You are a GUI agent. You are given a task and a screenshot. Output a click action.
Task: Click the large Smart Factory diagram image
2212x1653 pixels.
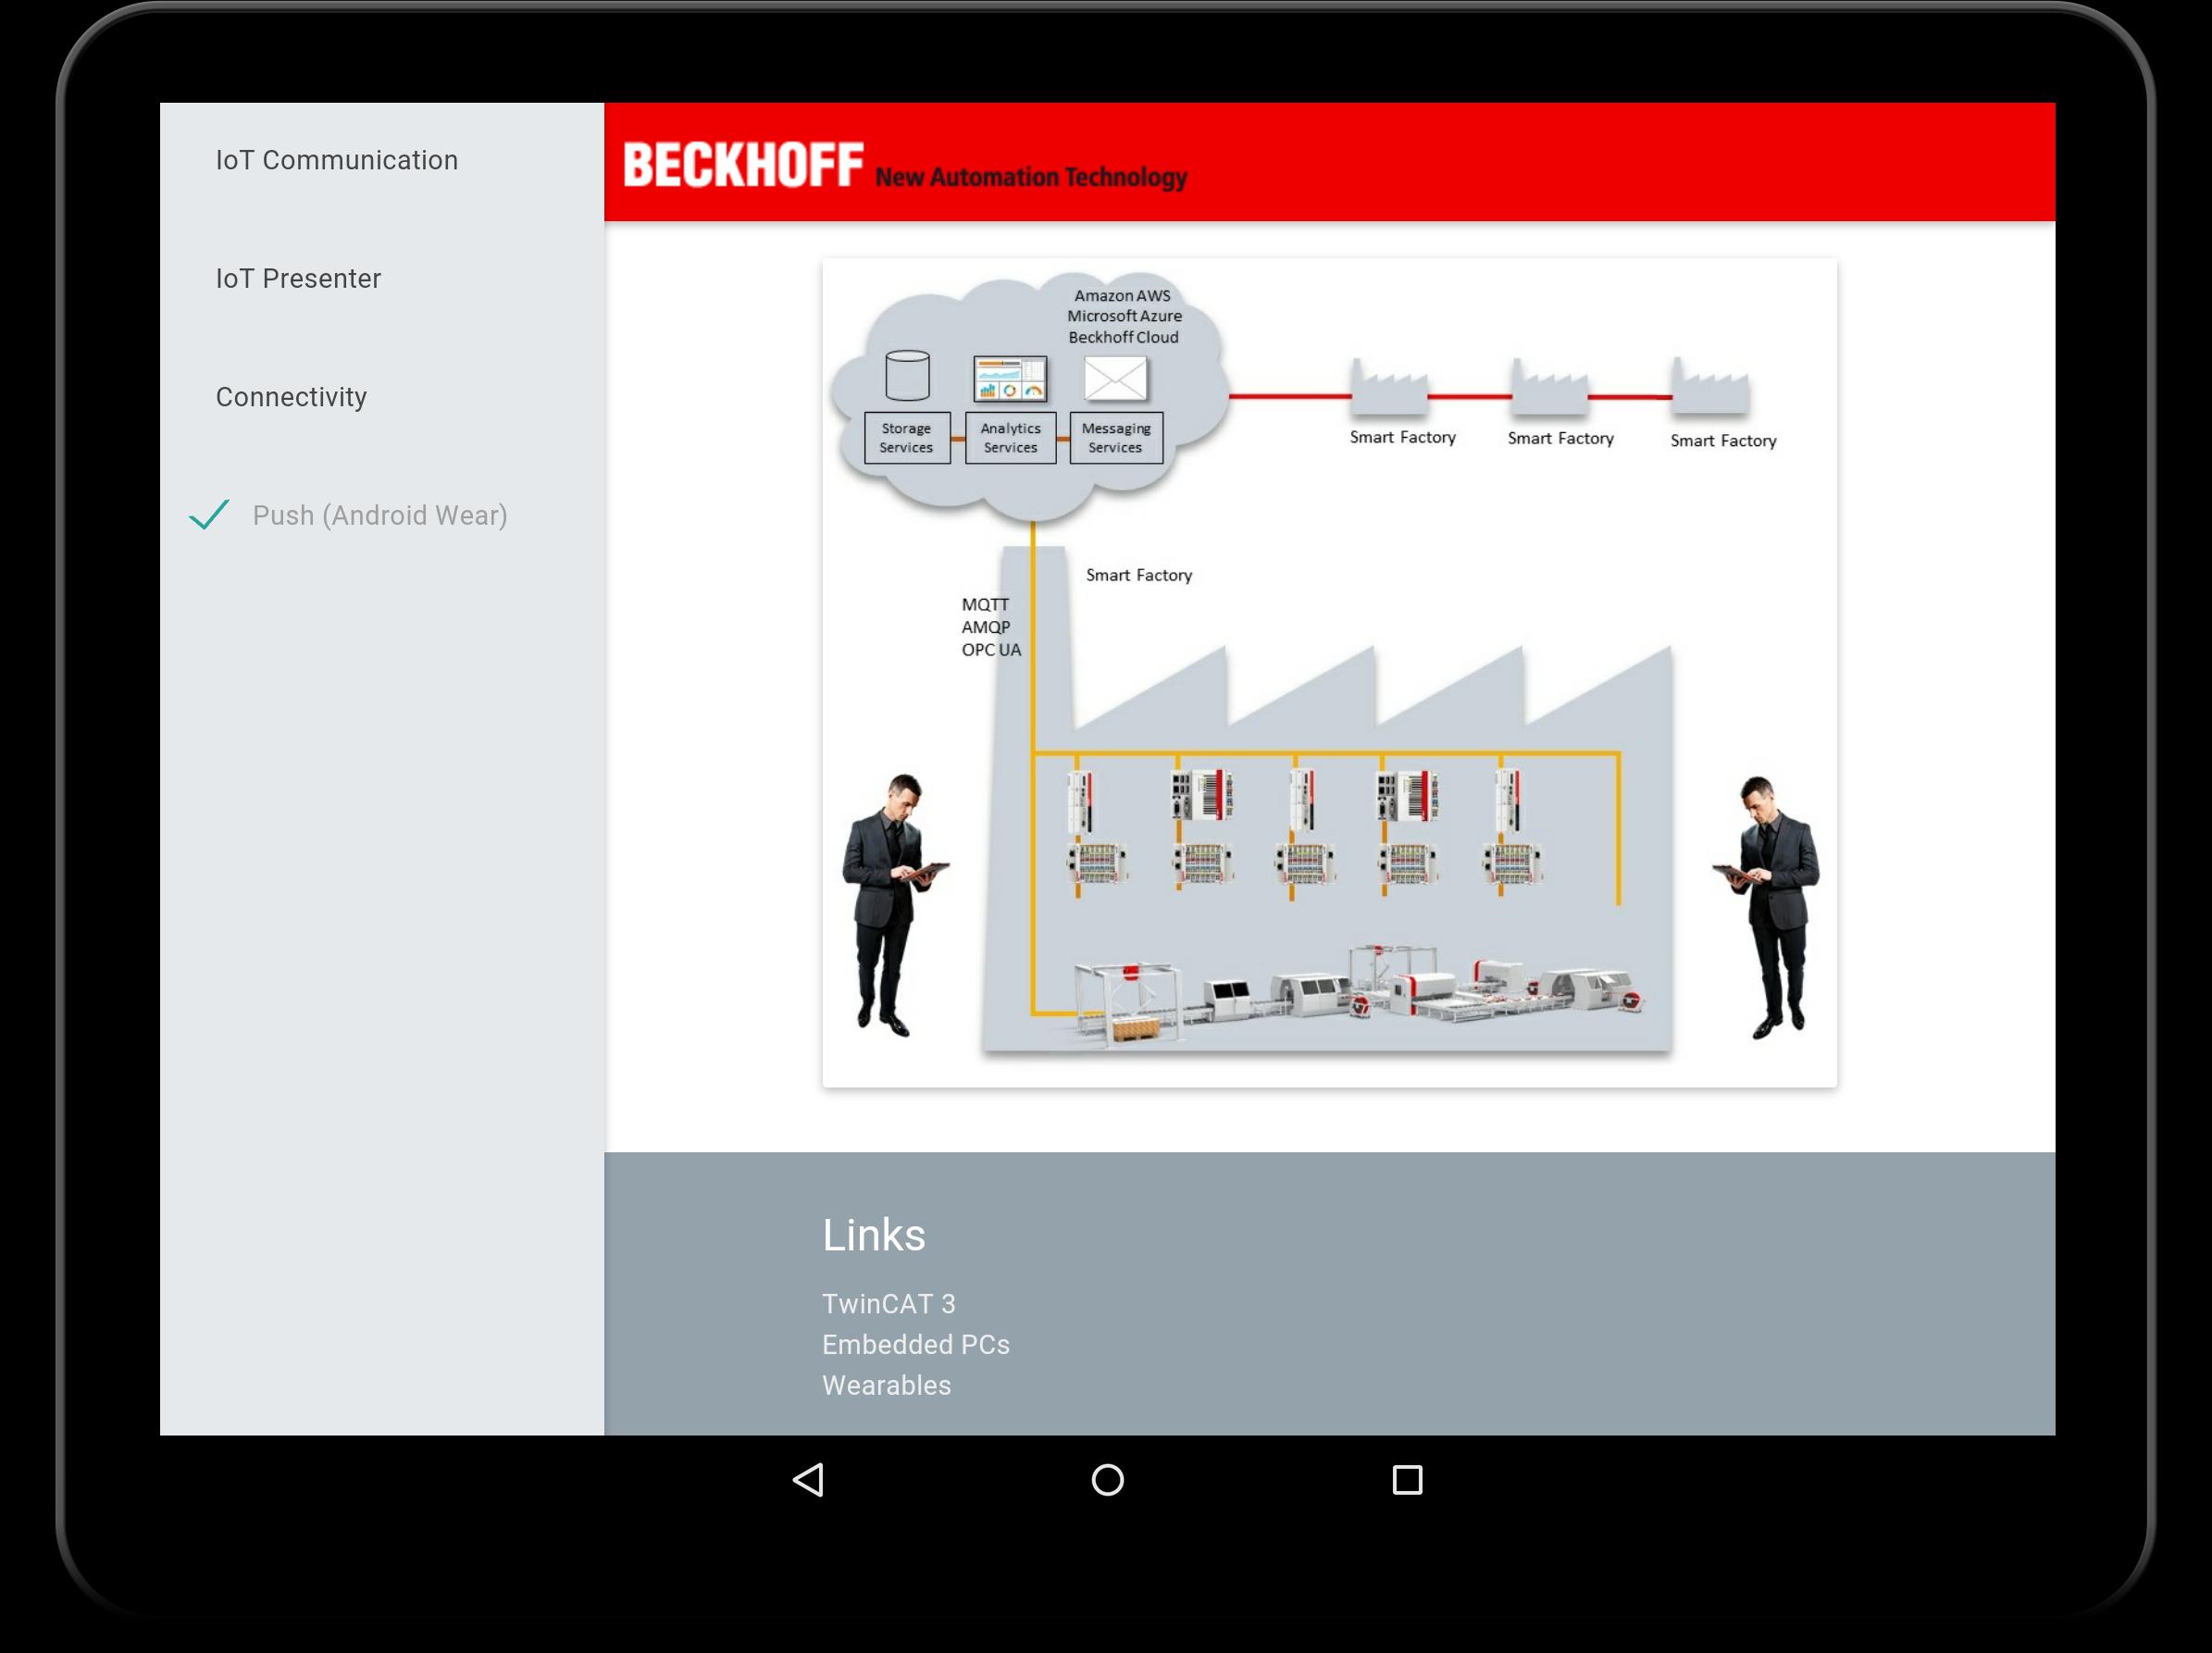(1328, 672)
